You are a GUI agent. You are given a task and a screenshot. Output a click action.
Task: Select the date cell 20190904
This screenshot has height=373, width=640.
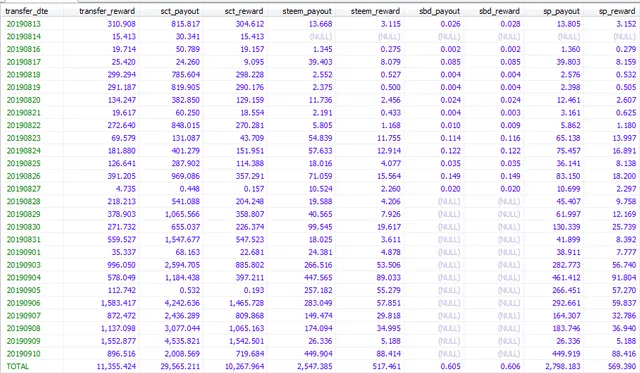[x=24, y=277]
